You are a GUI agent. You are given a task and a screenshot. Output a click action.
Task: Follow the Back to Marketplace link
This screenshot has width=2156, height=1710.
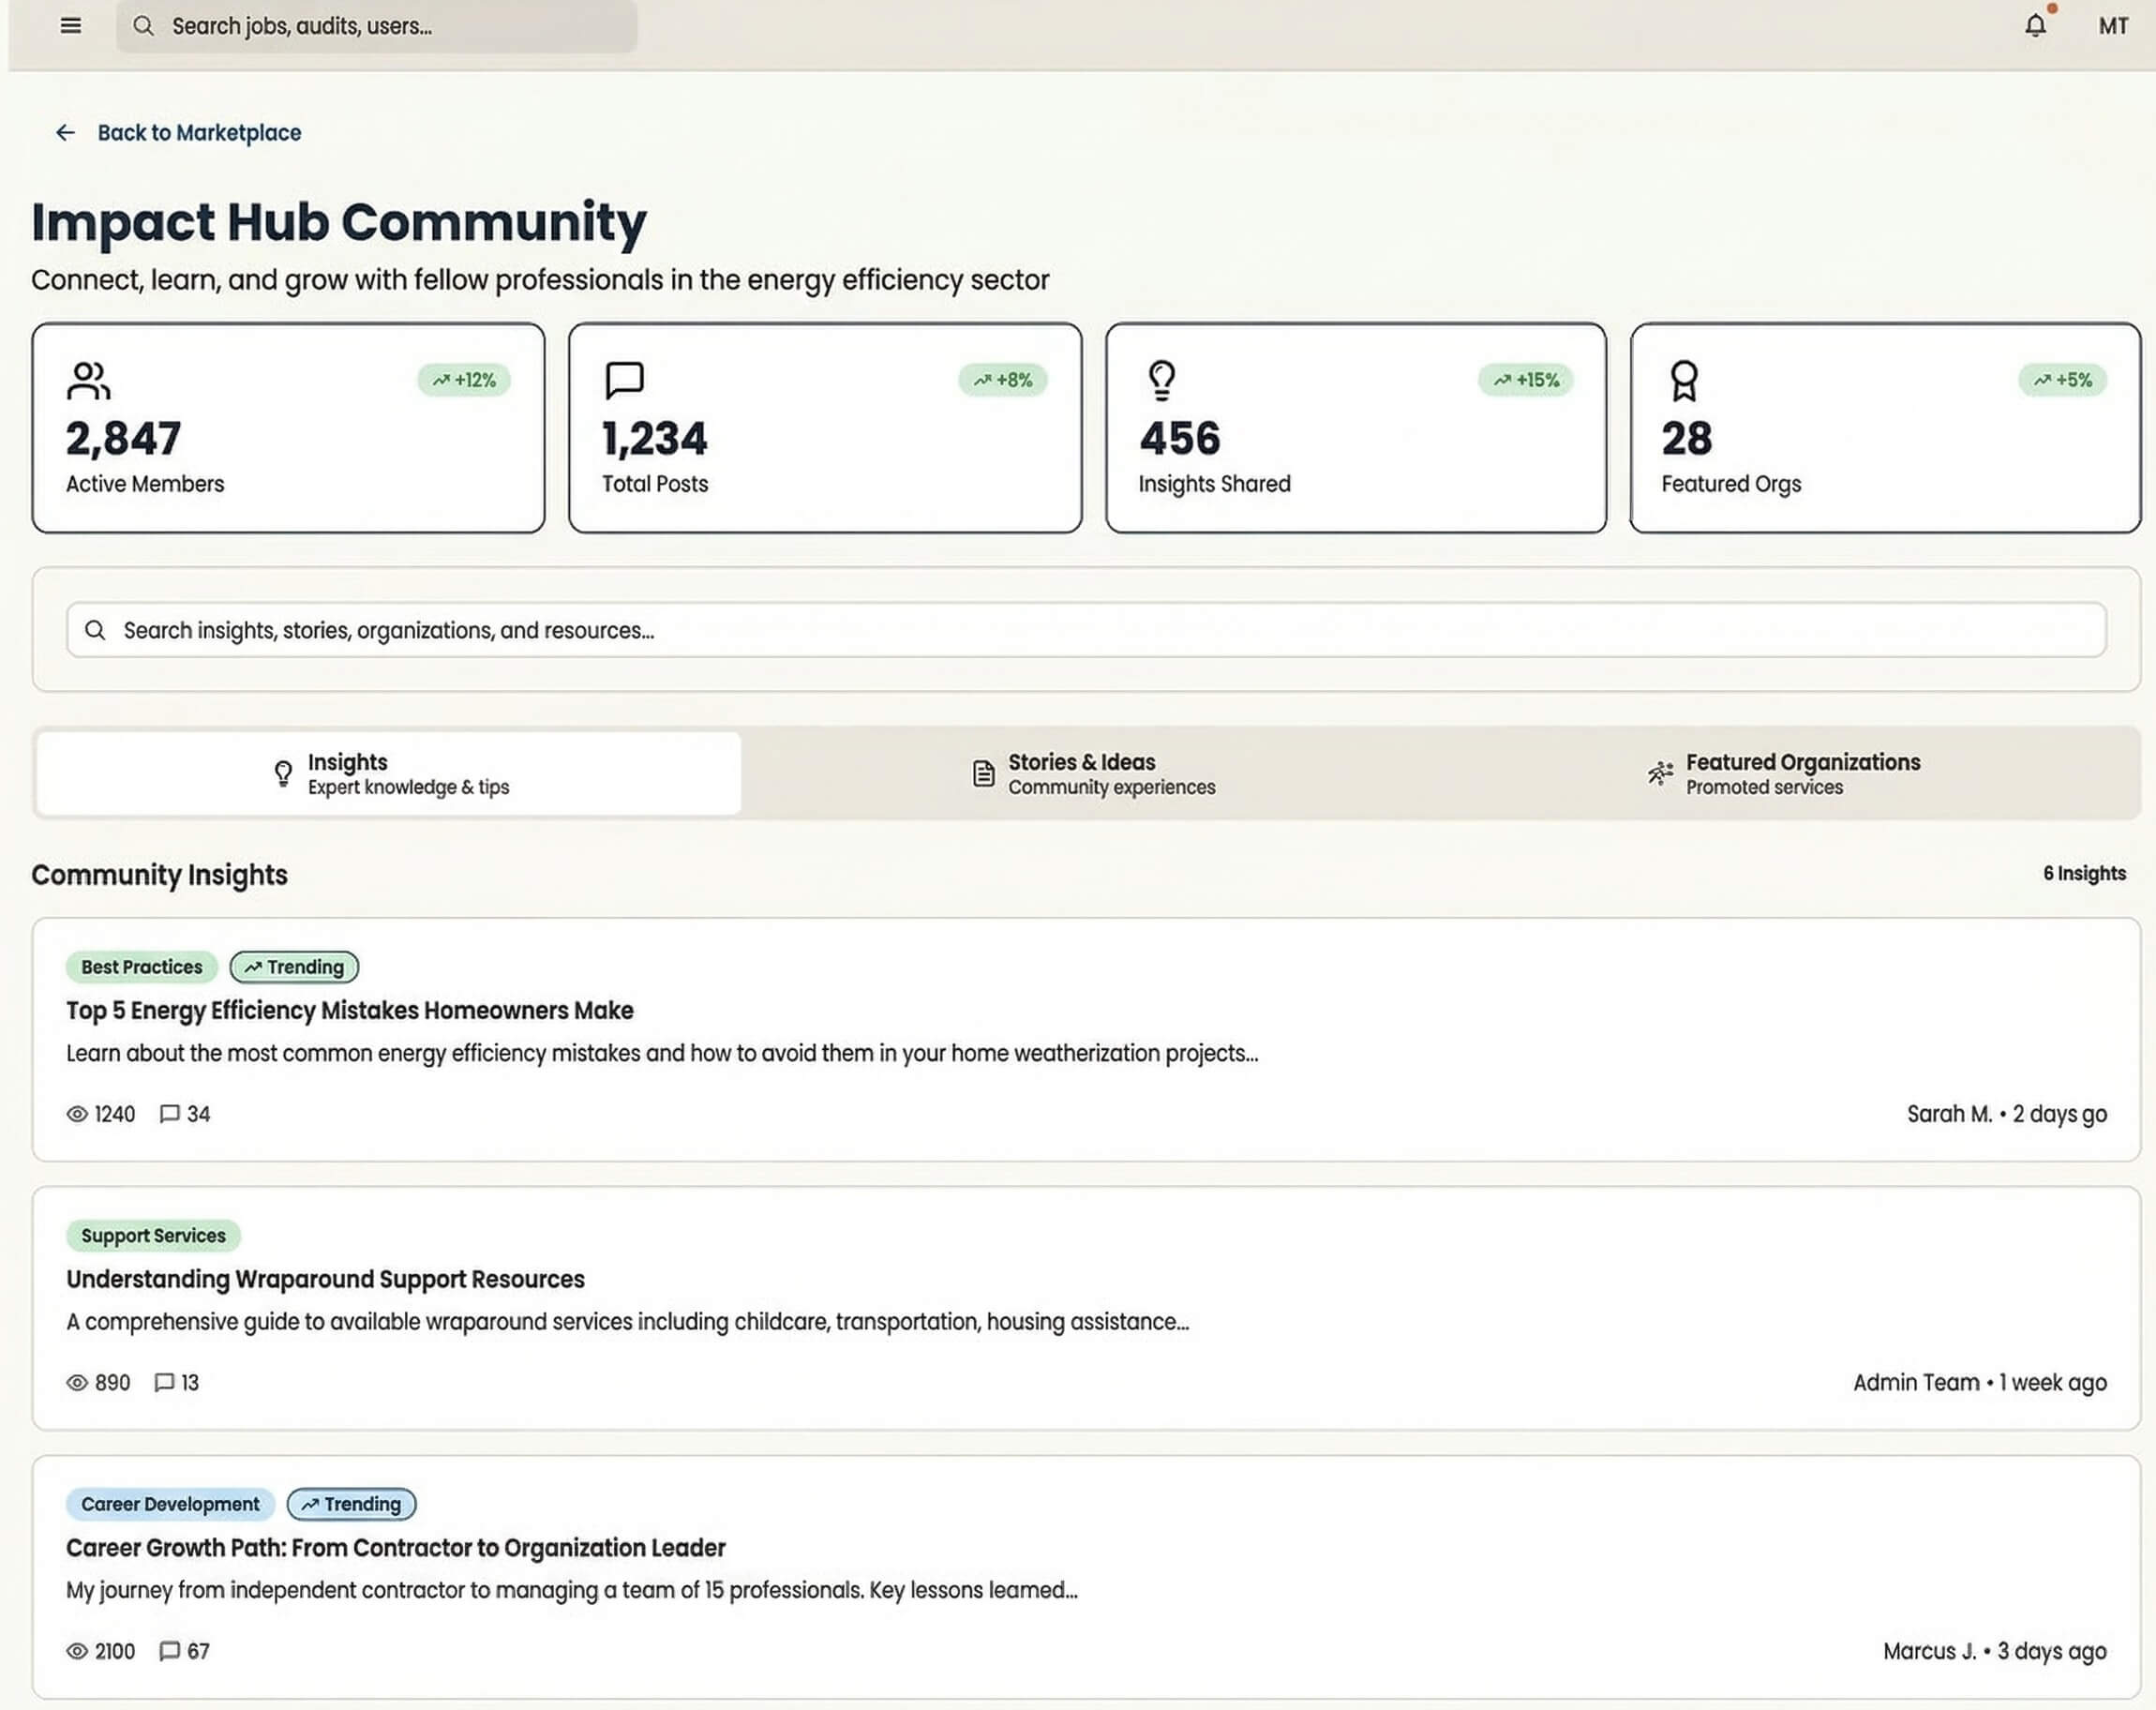pyautogui.click(x=199, y=133)
